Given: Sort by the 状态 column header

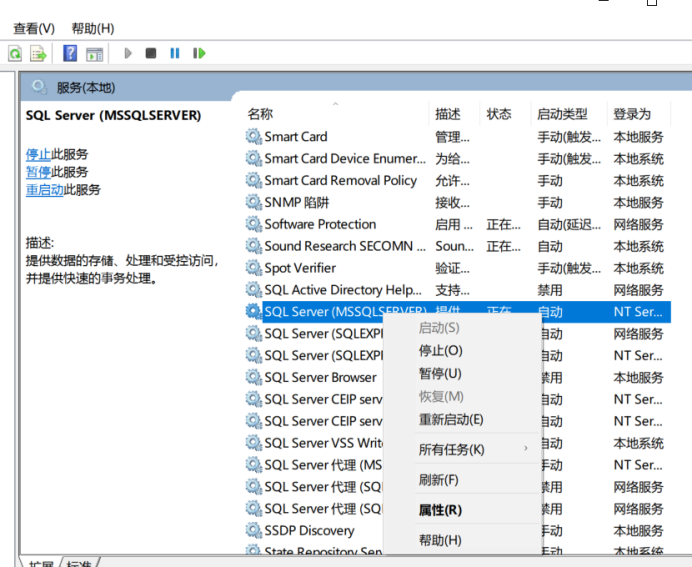Looking at the screenshot, I should click(499, 114).
